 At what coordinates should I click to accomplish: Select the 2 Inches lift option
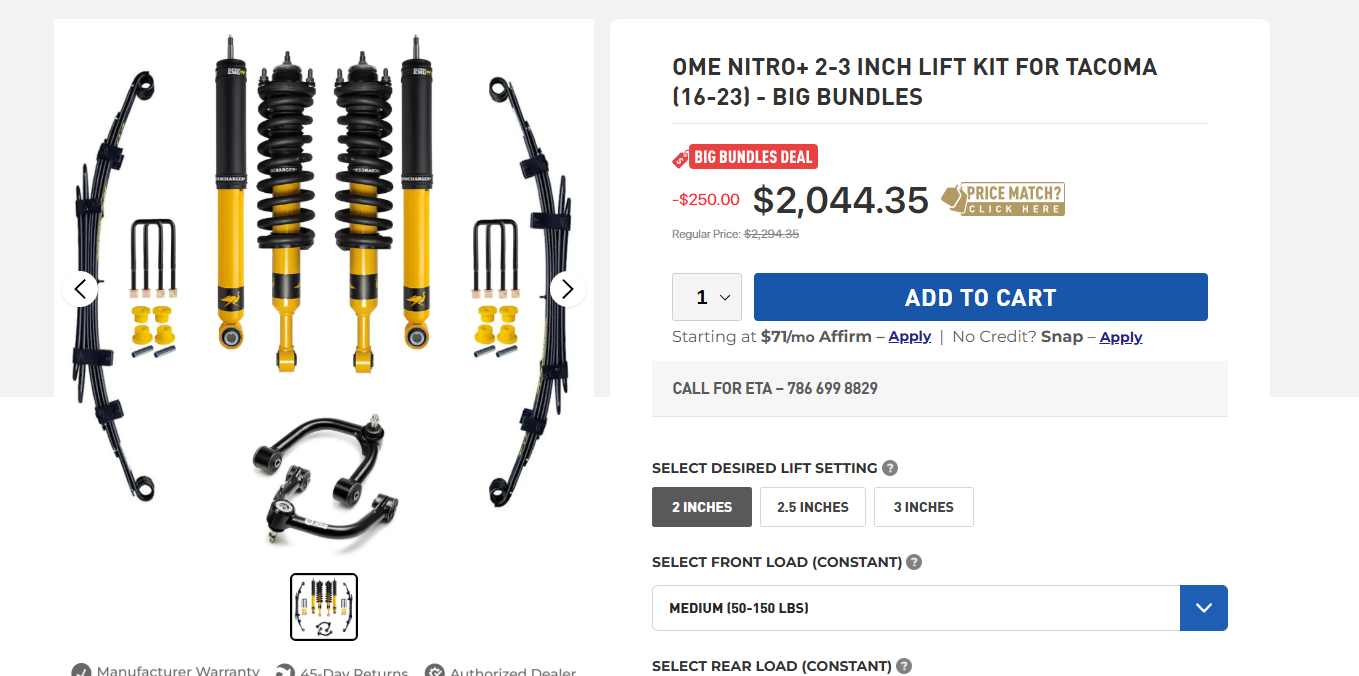pos(702,507)
